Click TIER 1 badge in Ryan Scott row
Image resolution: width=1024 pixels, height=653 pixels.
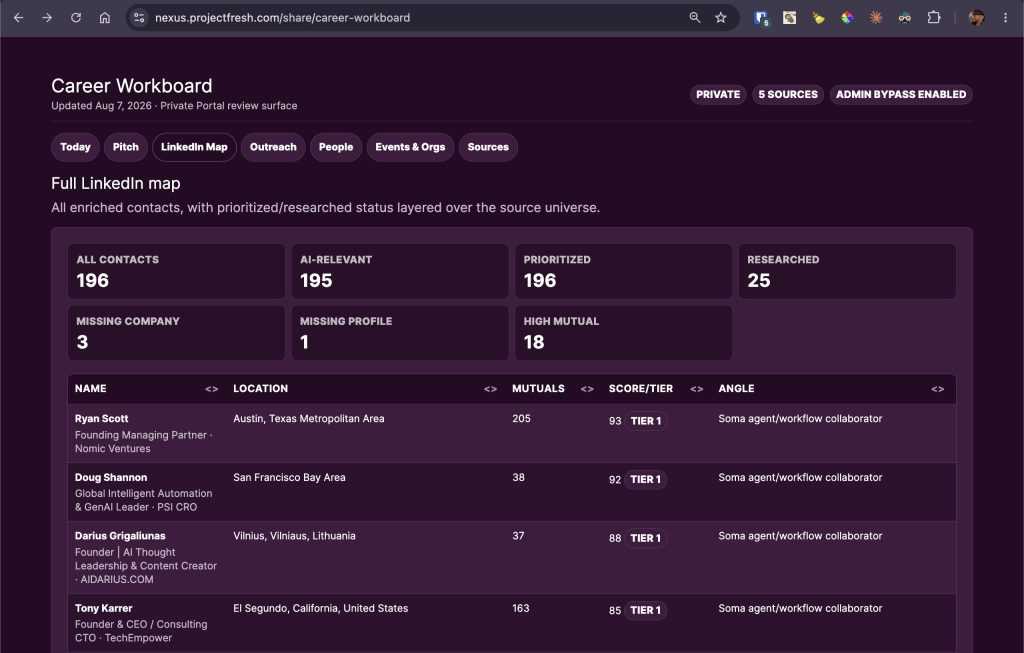coord(645,421)
